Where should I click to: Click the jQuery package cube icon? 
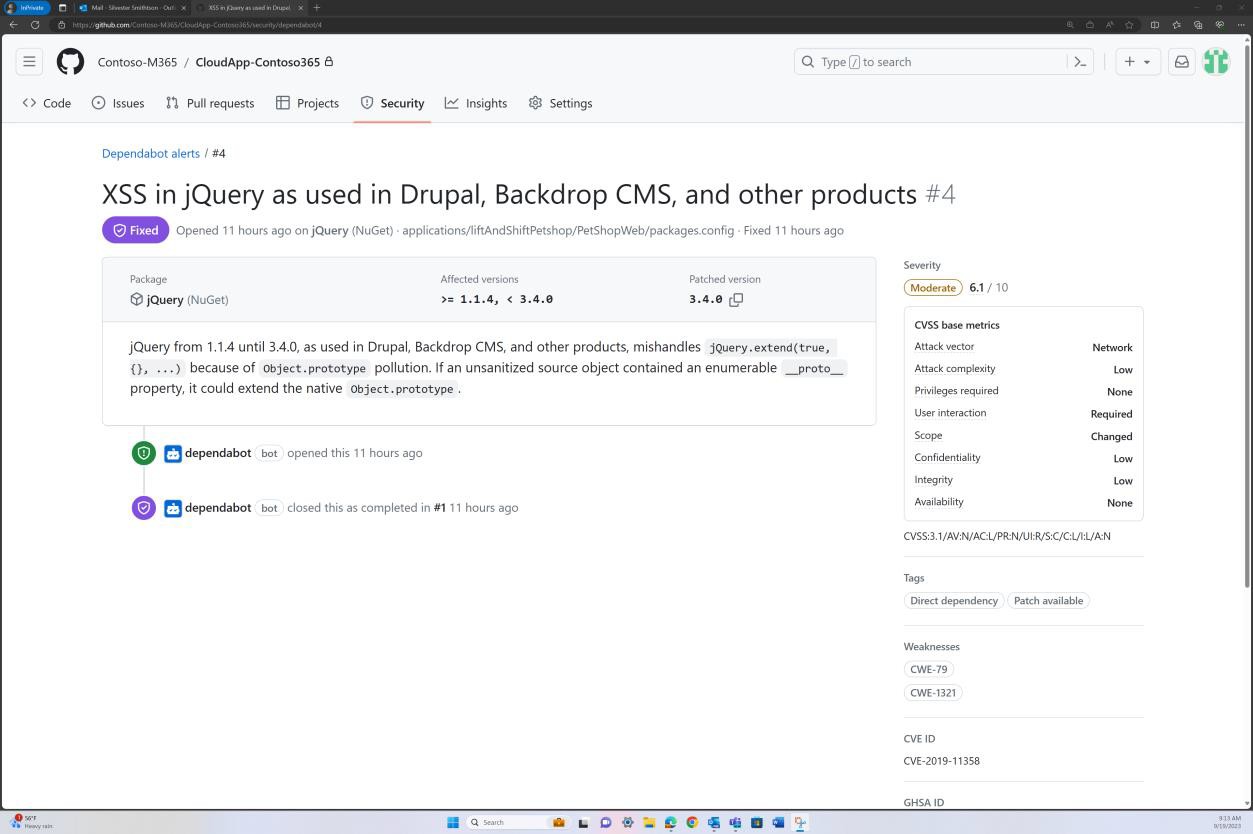tap(137, 299)
